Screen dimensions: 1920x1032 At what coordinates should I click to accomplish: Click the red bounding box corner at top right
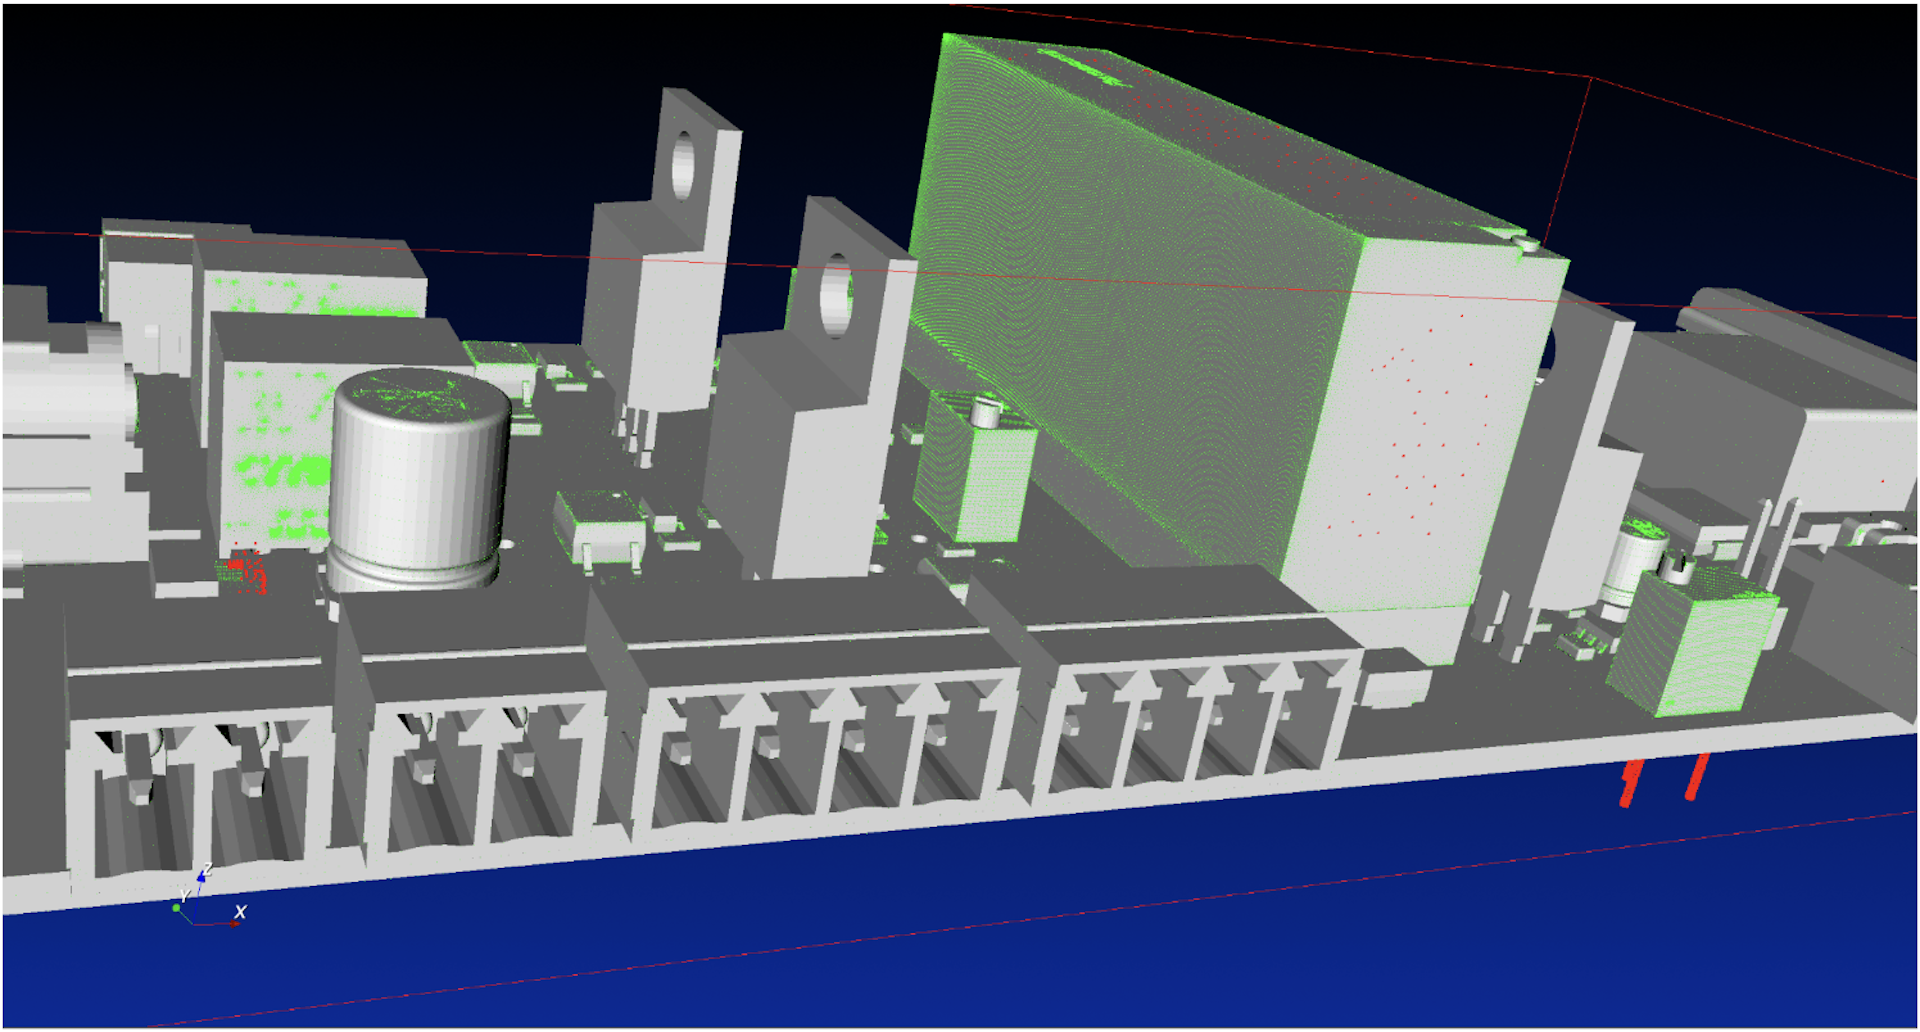click(x=1590, y=76)
